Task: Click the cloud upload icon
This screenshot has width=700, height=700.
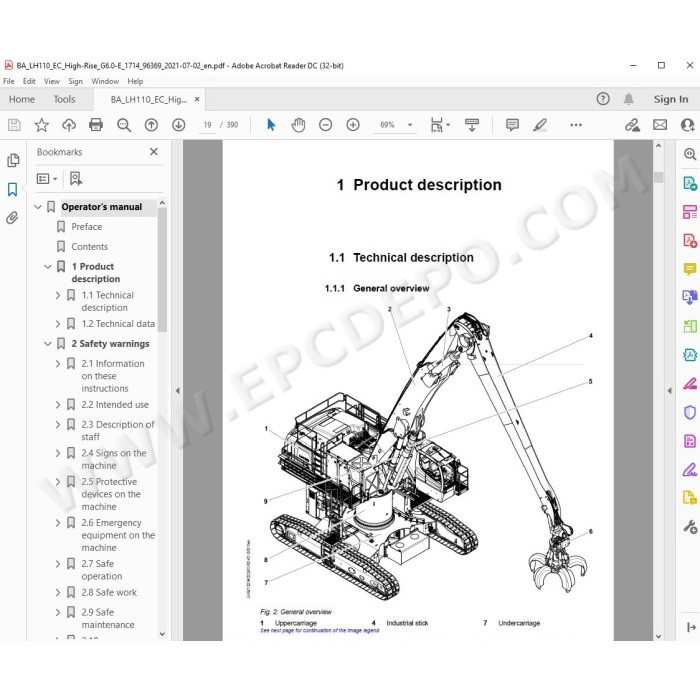Action: 69,125
